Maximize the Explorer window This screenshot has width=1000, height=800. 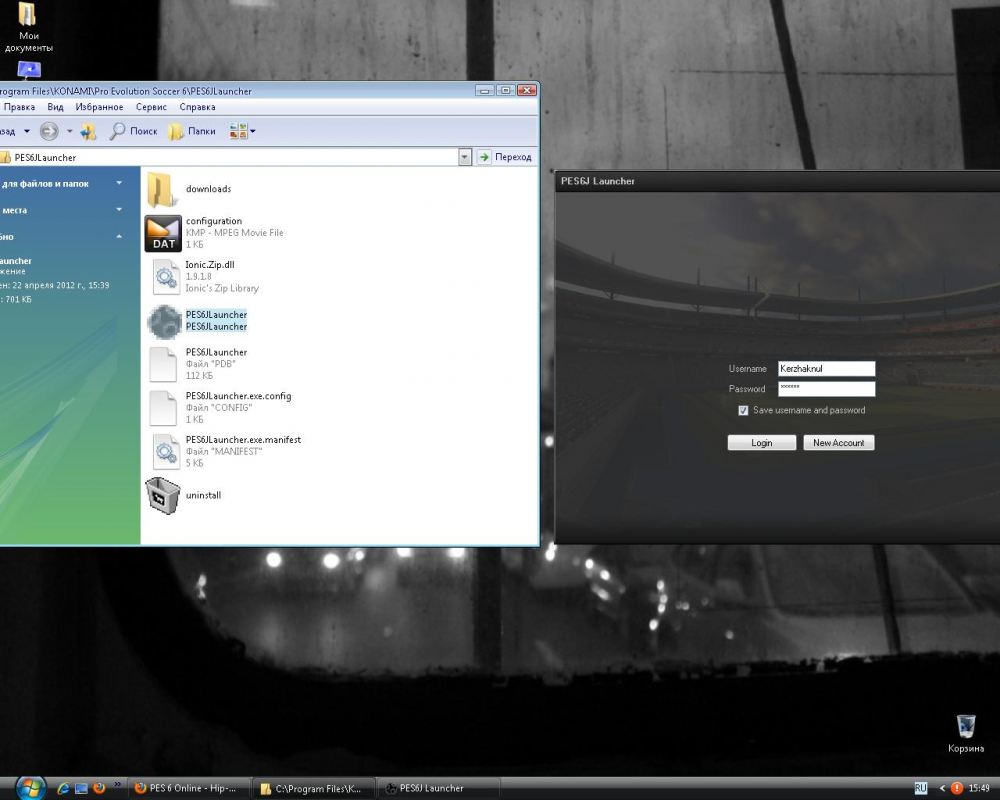coord(506,91)
